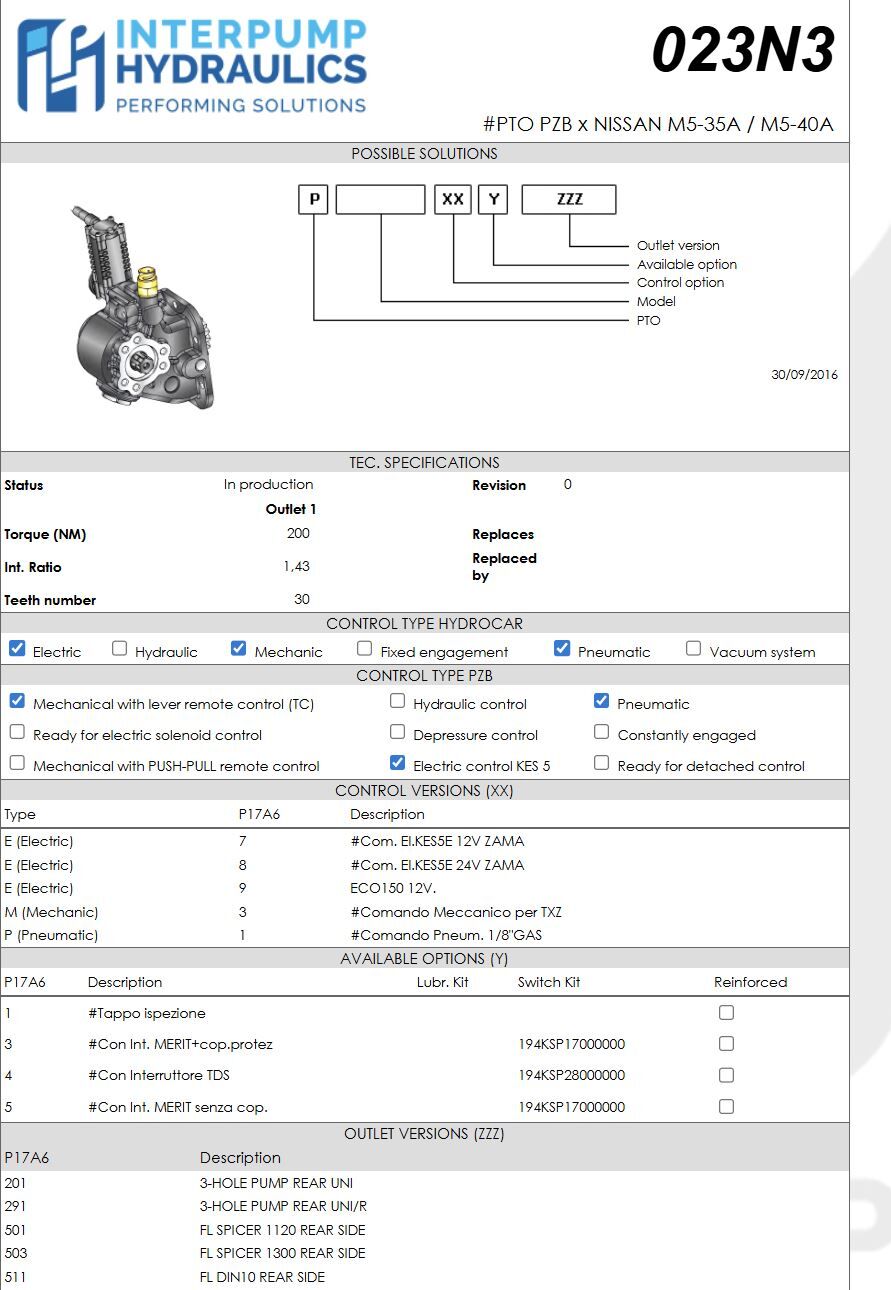
Task: Check the Constantly engaged option
Action: point(601,732)
